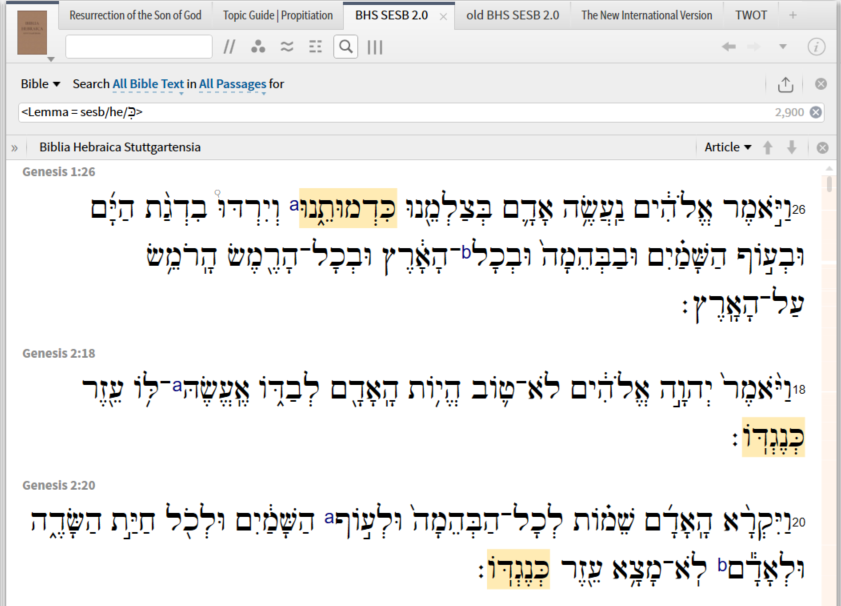Select the BHS SESB 2.0 tab
The image size is (841, 606).
tap(392, 15)
